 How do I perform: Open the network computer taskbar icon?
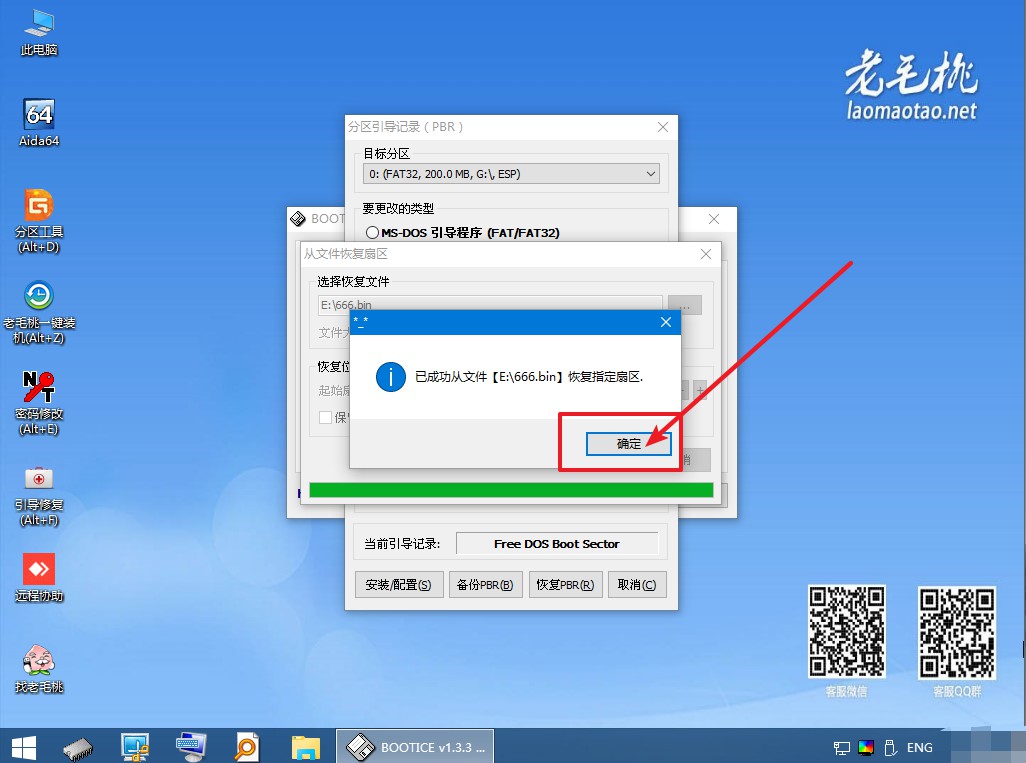tap(135, 747)
